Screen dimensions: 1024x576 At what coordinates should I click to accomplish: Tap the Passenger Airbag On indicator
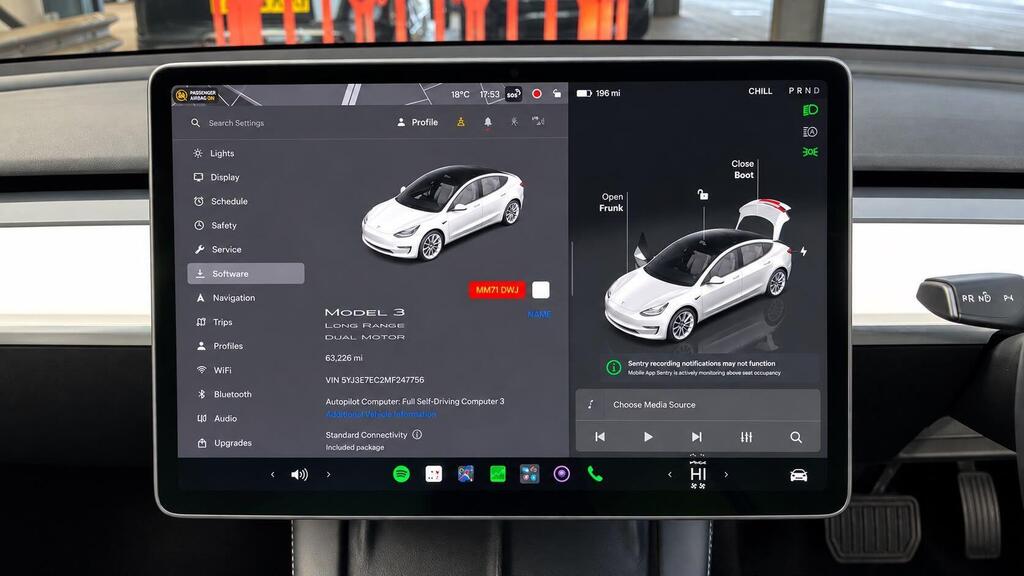(195, 95)
